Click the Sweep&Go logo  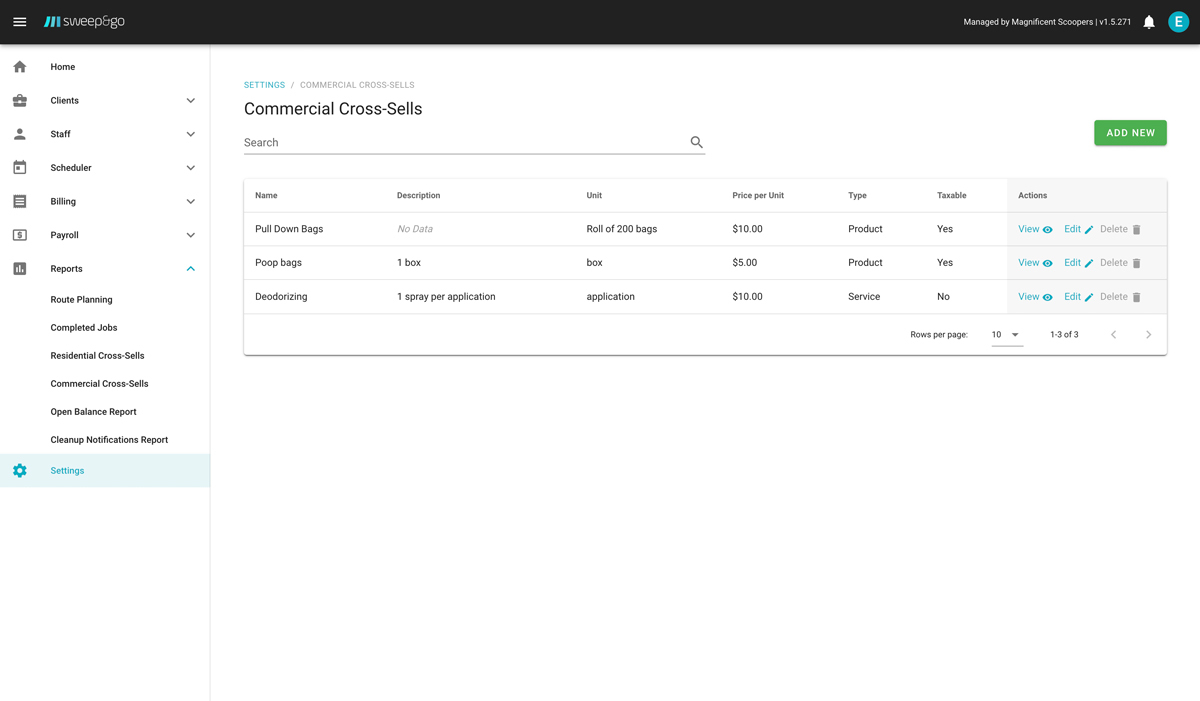85,22
